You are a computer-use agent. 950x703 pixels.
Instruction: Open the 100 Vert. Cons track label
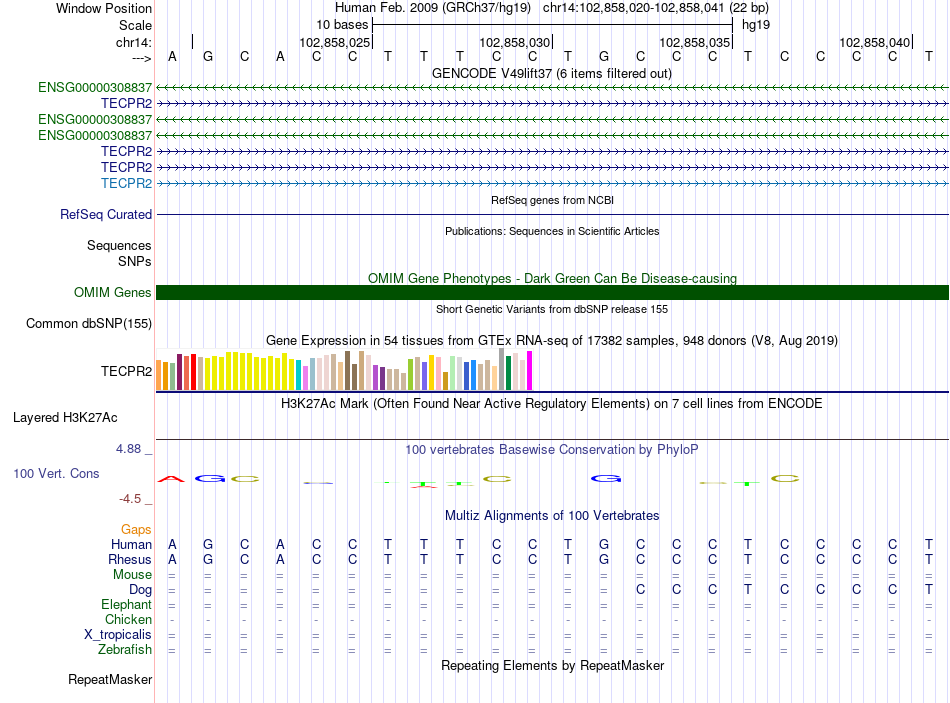click(x=56, y=473)
